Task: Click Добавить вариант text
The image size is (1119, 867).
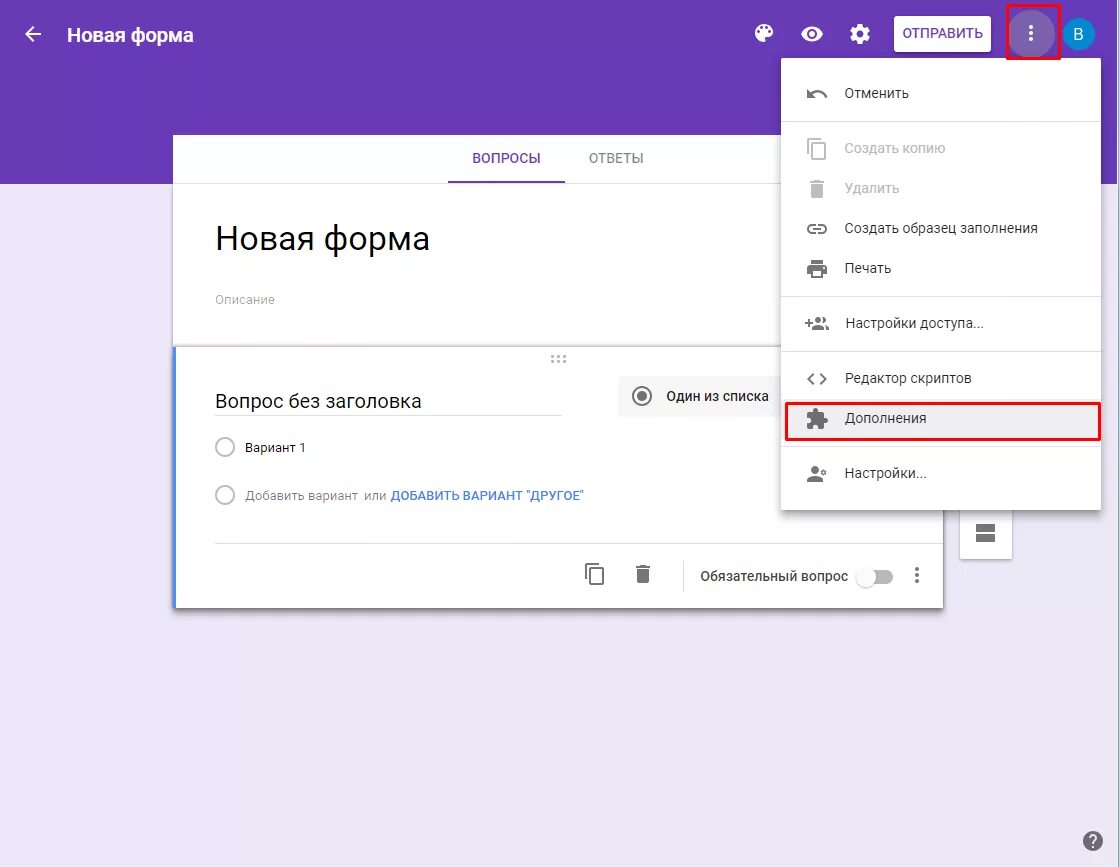Action: pos(301,495)
